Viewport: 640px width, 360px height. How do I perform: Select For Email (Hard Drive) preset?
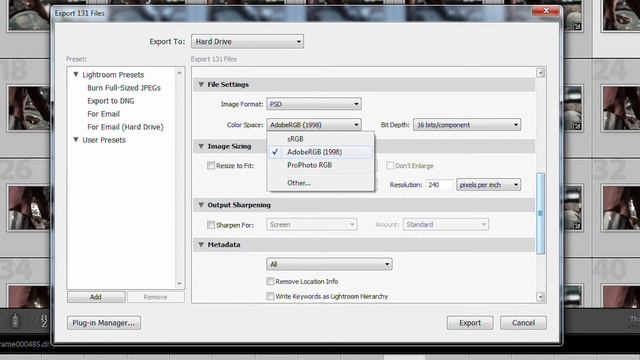(x=125, y=127)
